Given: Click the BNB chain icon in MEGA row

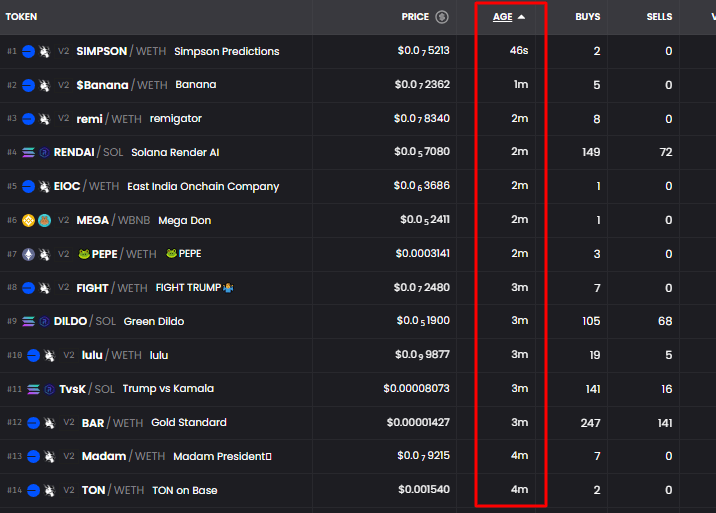Looking at the screenshot, I should tap(28, 220).
